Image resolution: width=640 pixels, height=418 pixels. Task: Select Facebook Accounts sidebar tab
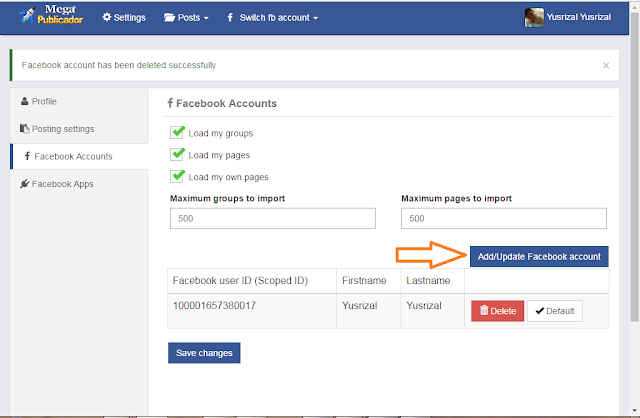[80, 156]
